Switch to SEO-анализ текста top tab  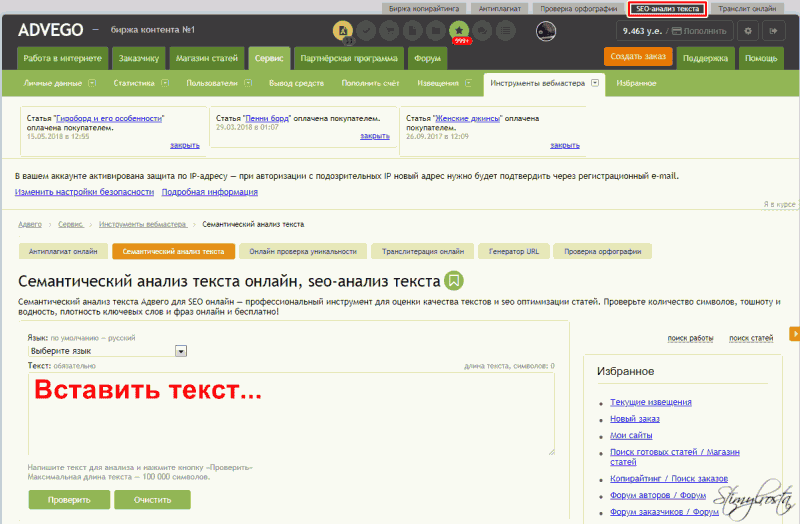pos(667,9)
